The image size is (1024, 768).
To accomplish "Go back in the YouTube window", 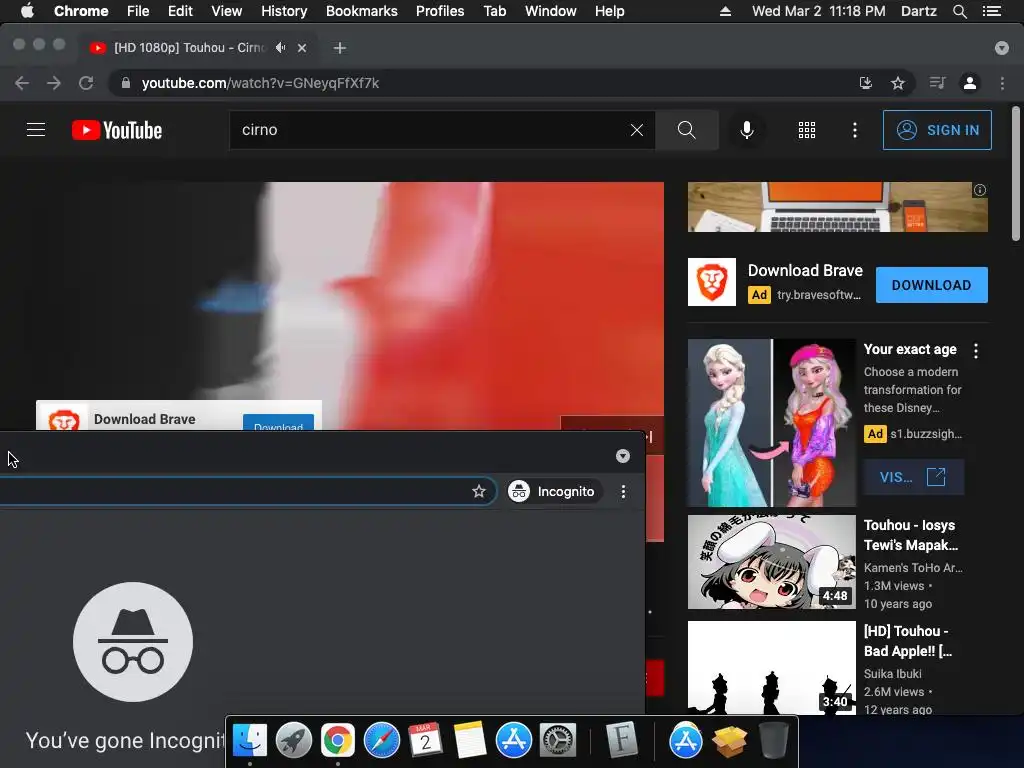I will pos(22,83).
